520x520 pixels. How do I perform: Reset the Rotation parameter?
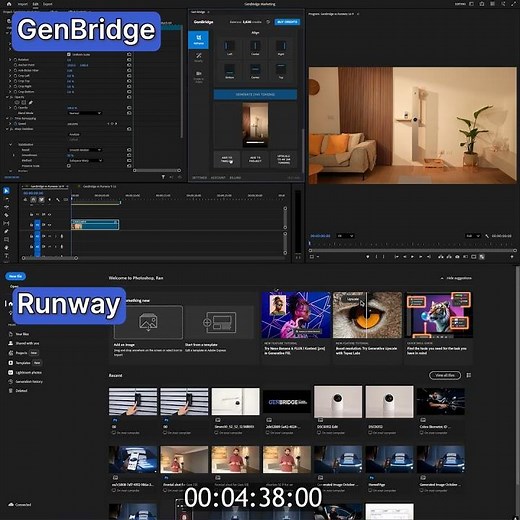pos(129,60)
